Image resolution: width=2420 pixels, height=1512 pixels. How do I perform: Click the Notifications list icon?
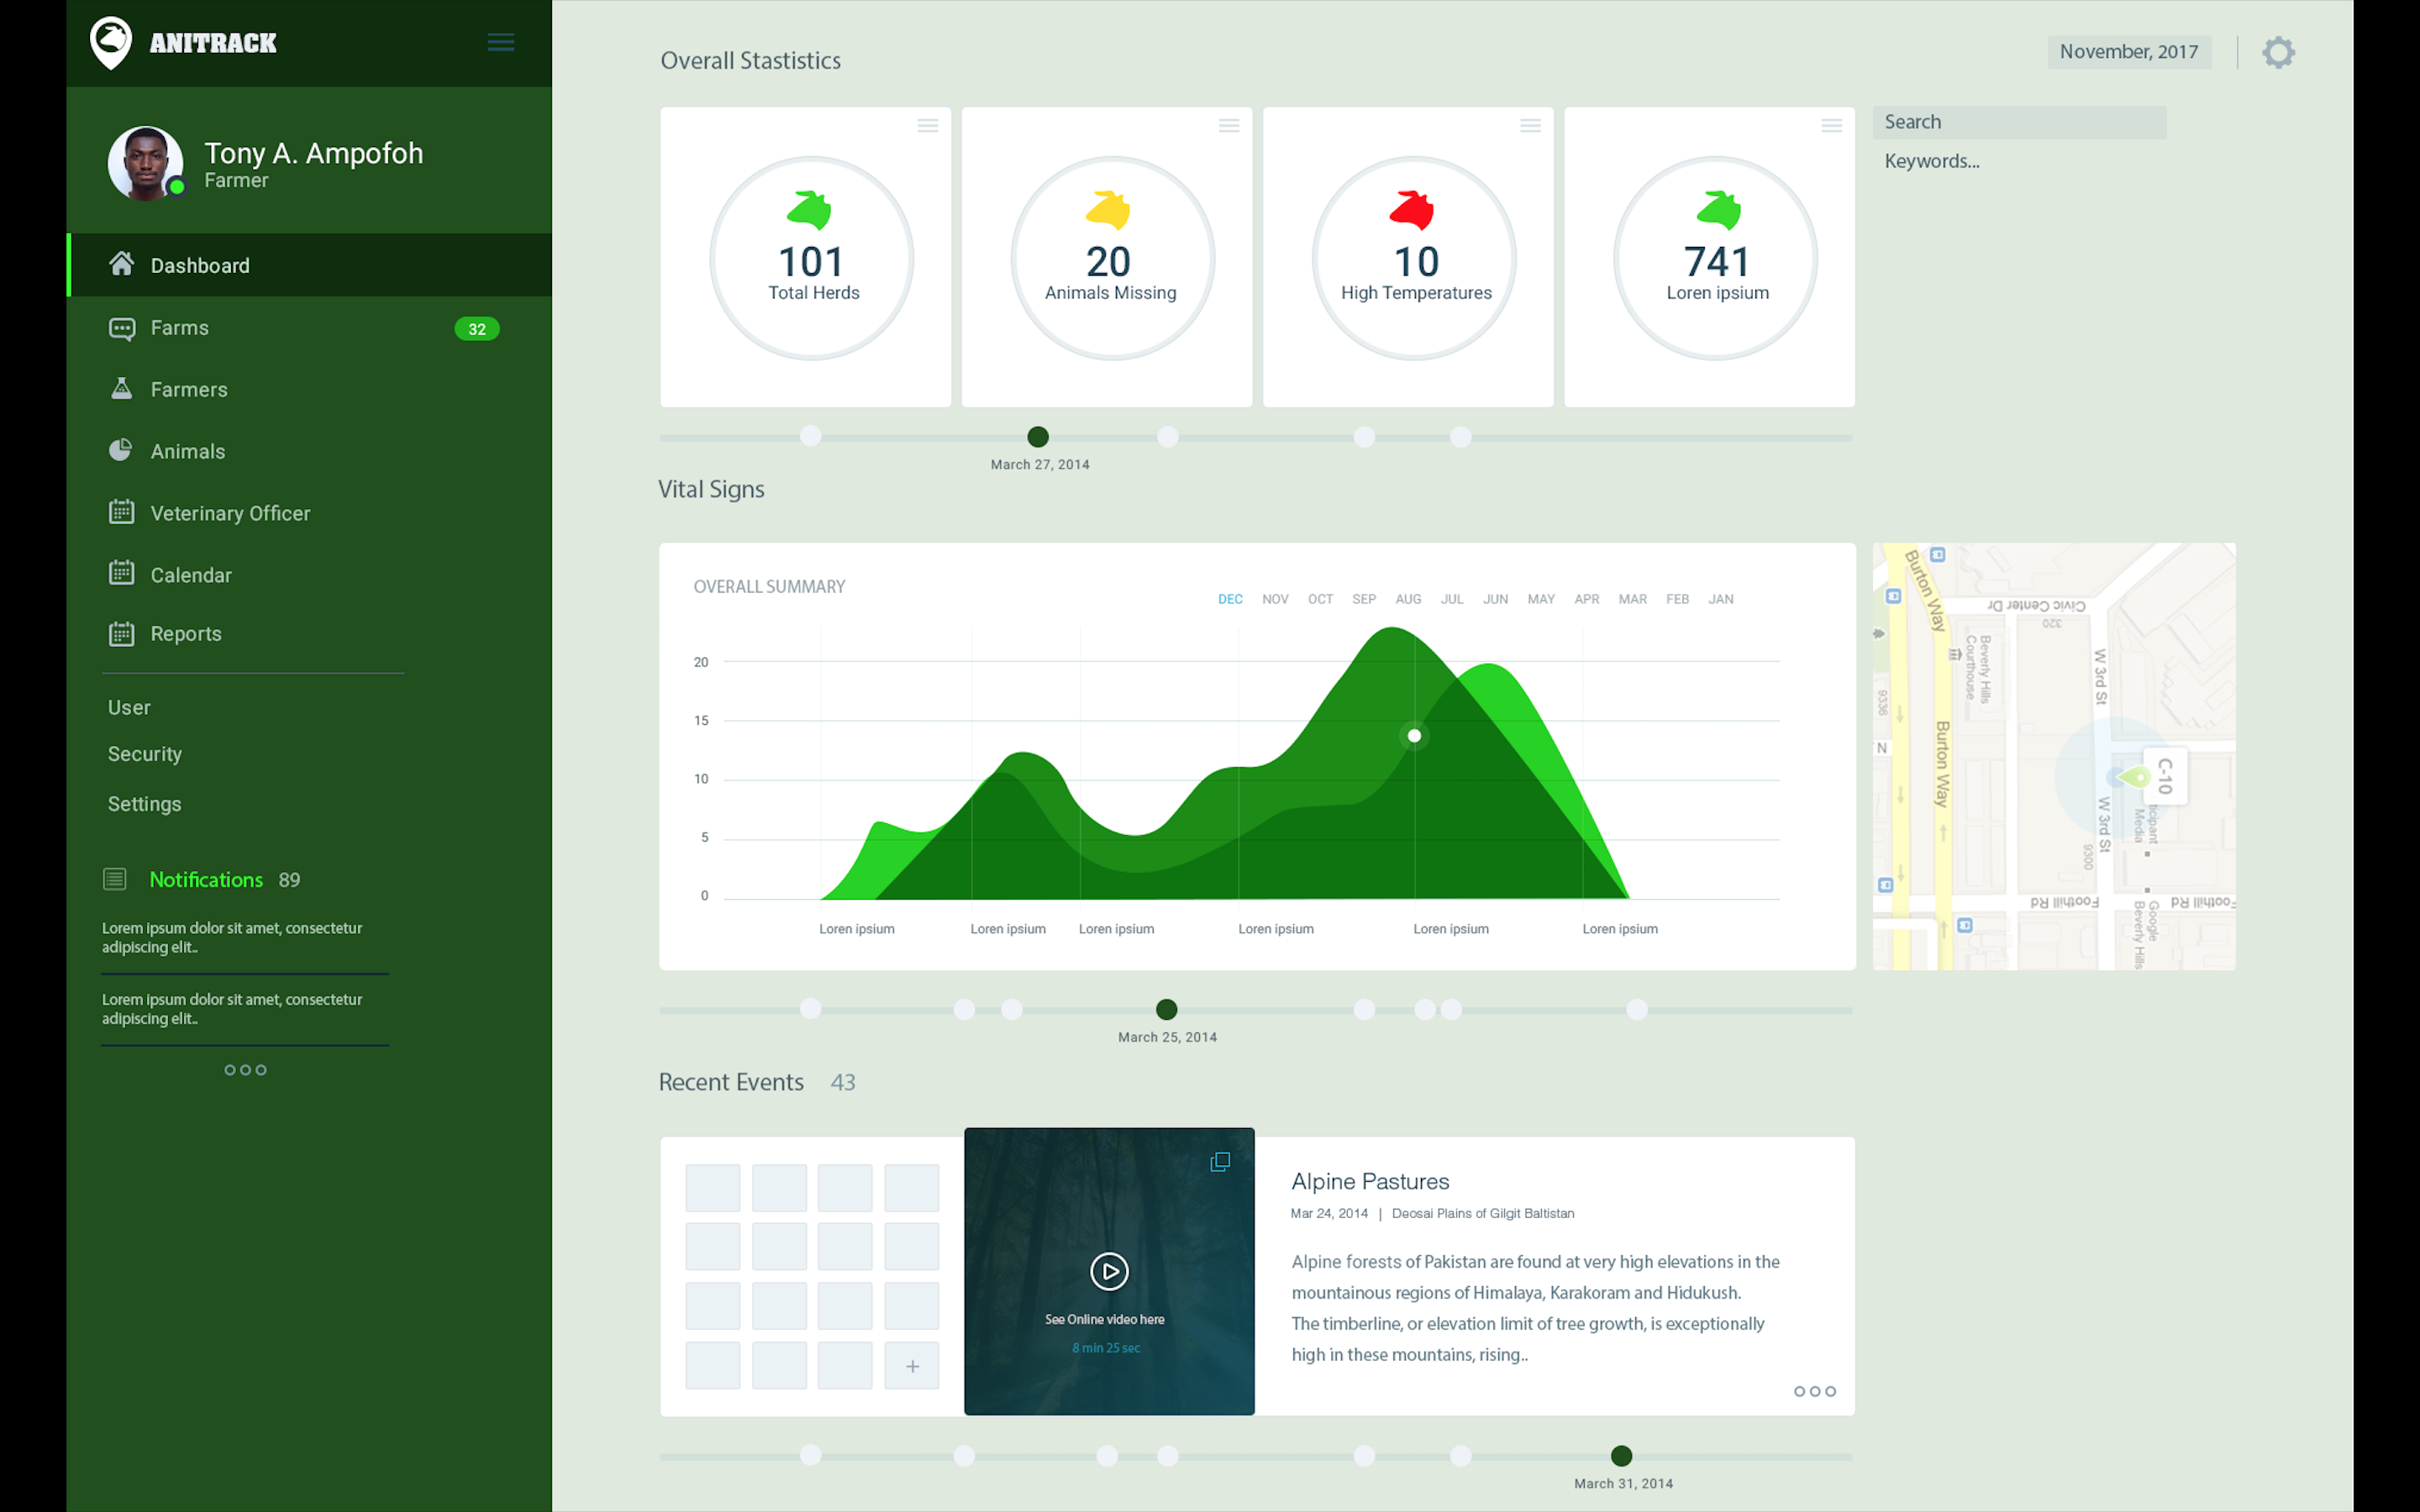coord(115,879)
